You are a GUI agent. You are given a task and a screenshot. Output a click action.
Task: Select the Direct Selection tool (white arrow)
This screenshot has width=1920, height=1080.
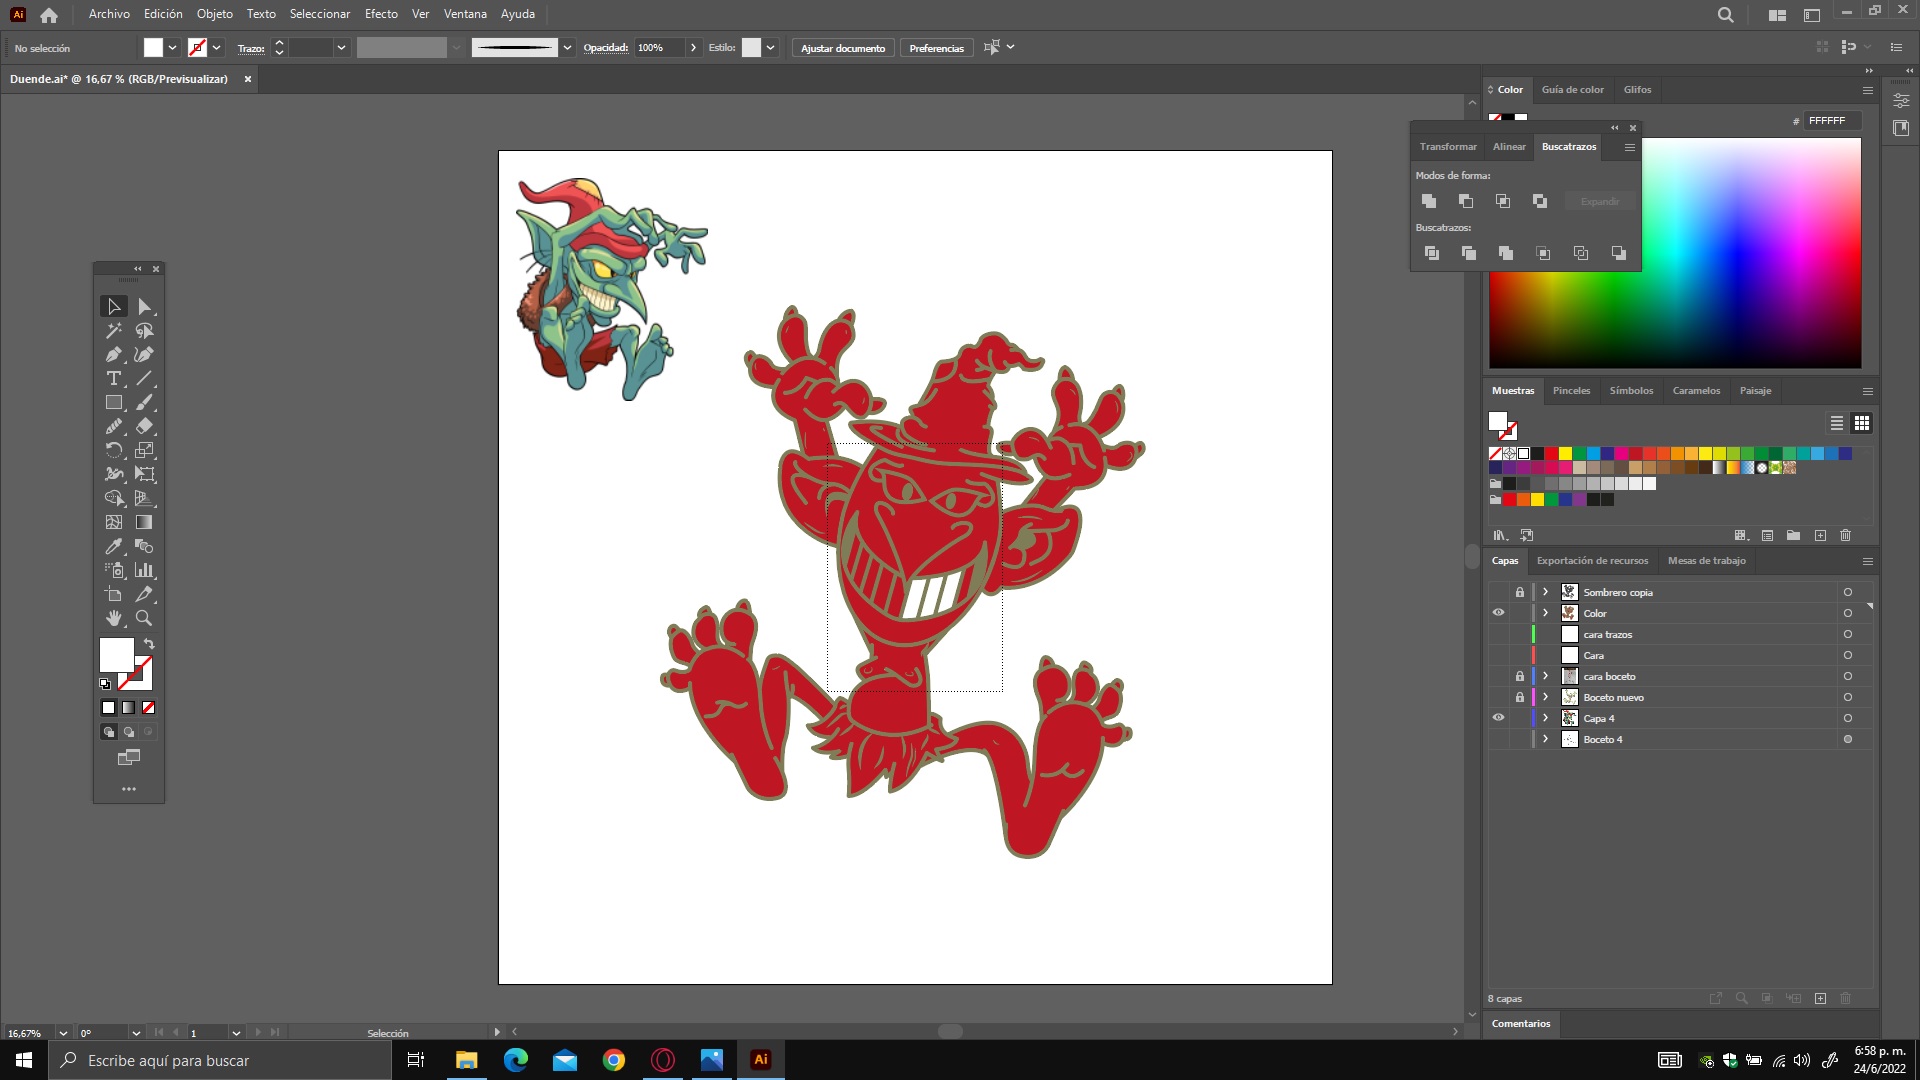pyautogui.click(x=145, y=307)
